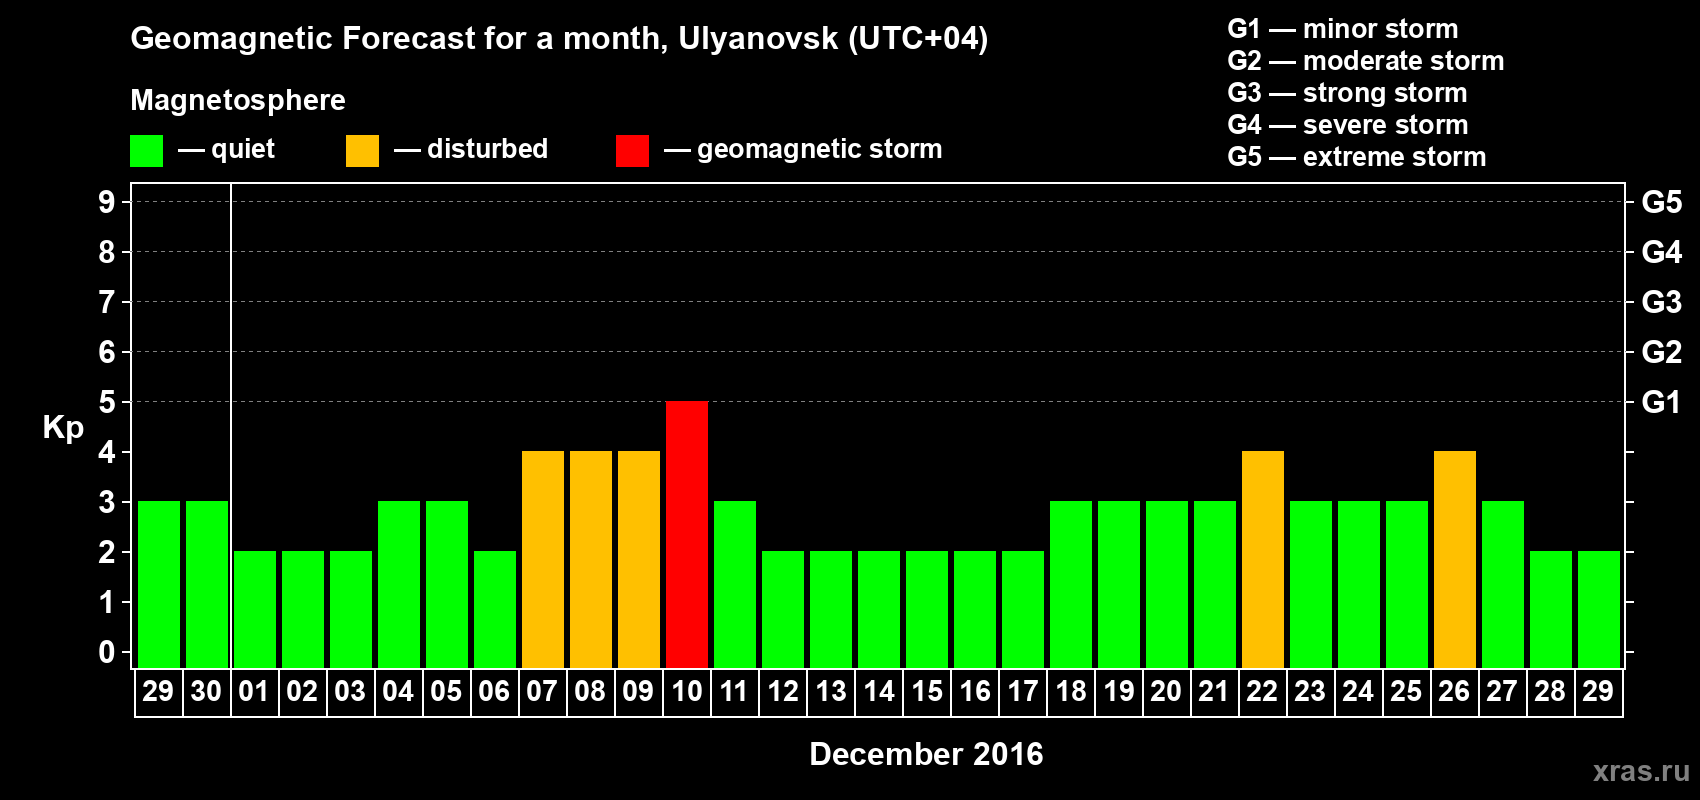Select the green bar for day 27
This screenshot has height=800, width=1700.
pyautogui.click(x=1503, y=585)
